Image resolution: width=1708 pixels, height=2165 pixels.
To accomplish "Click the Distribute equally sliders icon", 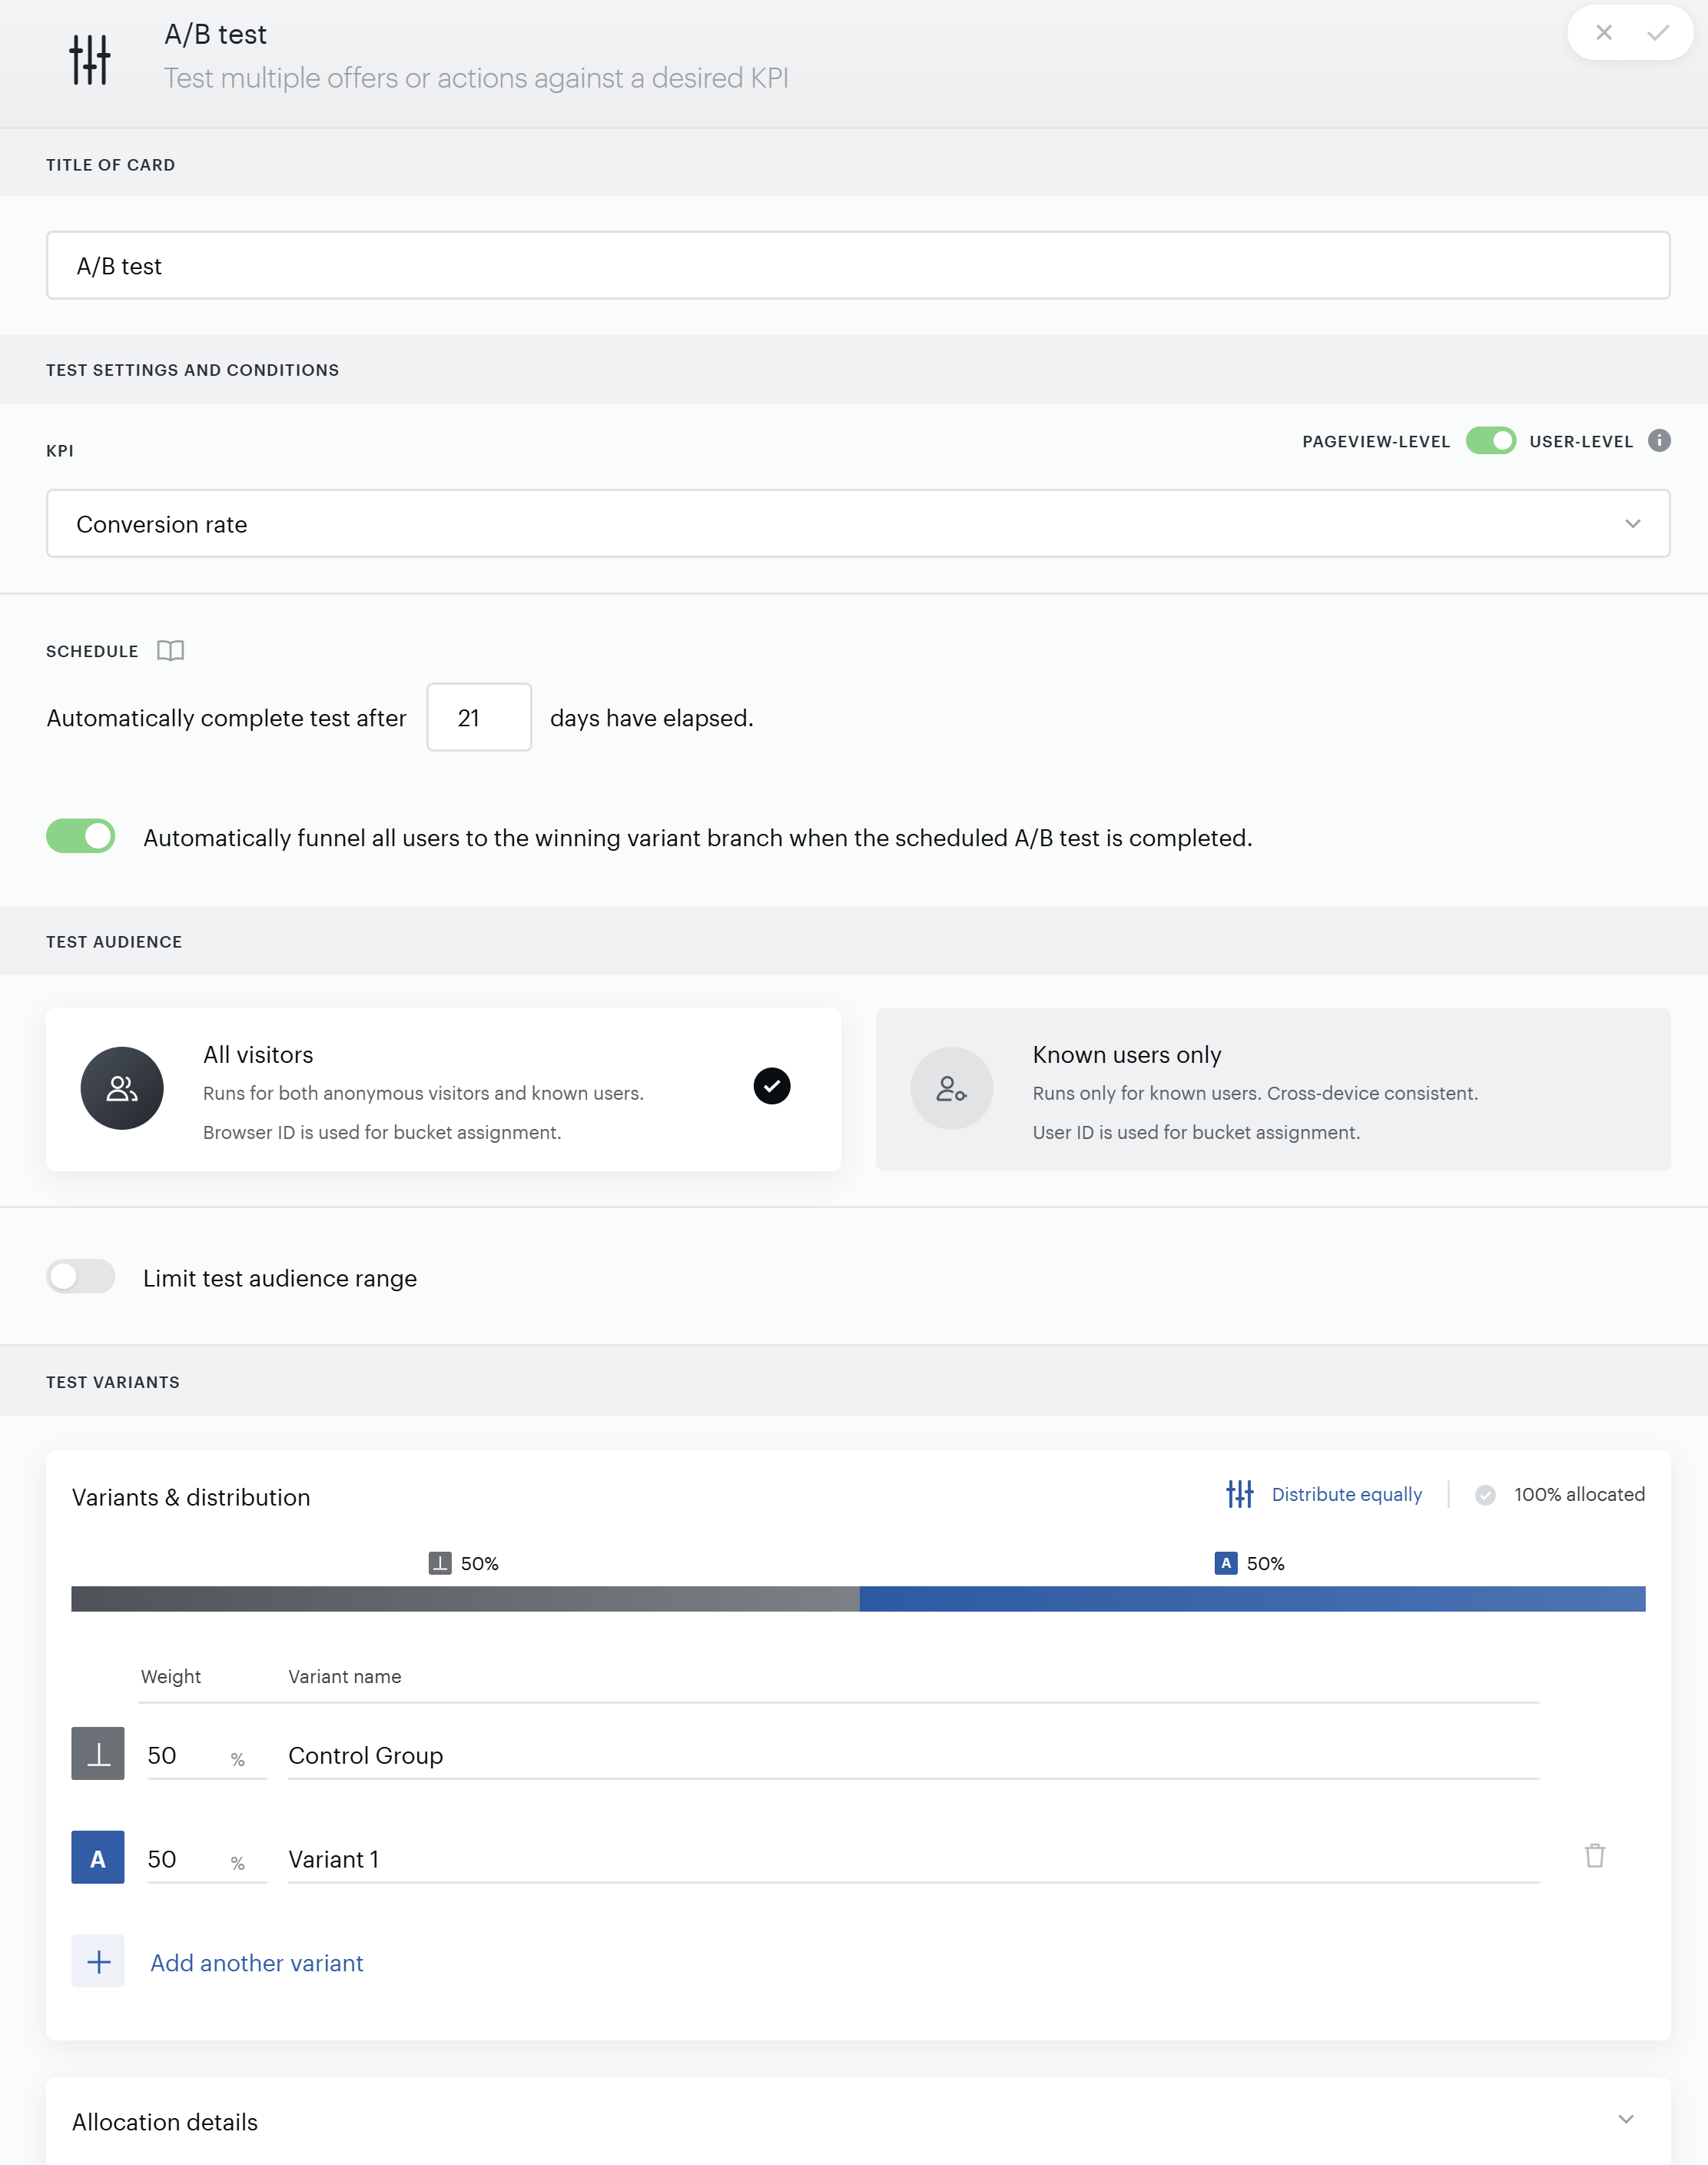I will [x=1240, y=1494].
